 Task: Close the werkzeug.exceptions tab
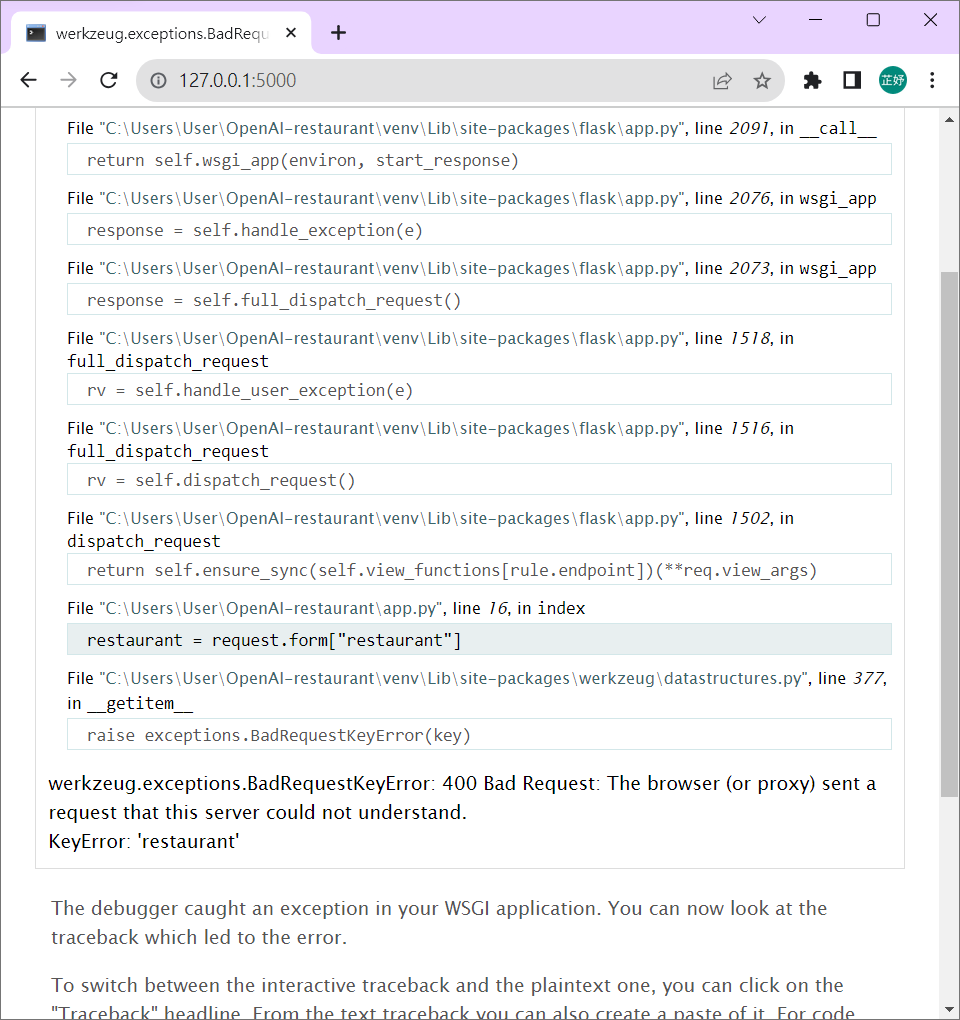[291, 33]
